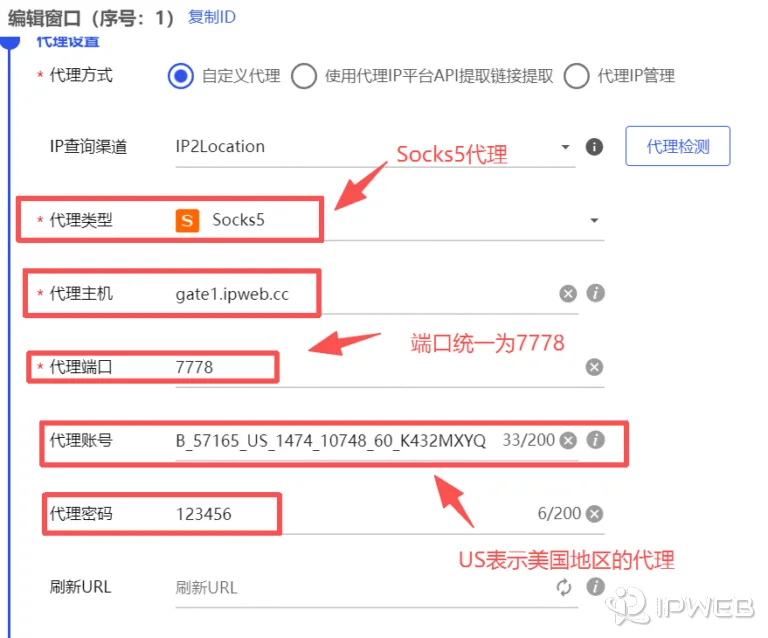Click the 编辑窗口 (序号: 1) title
Screen dimensions: 768x638
(x=91, y=19)
